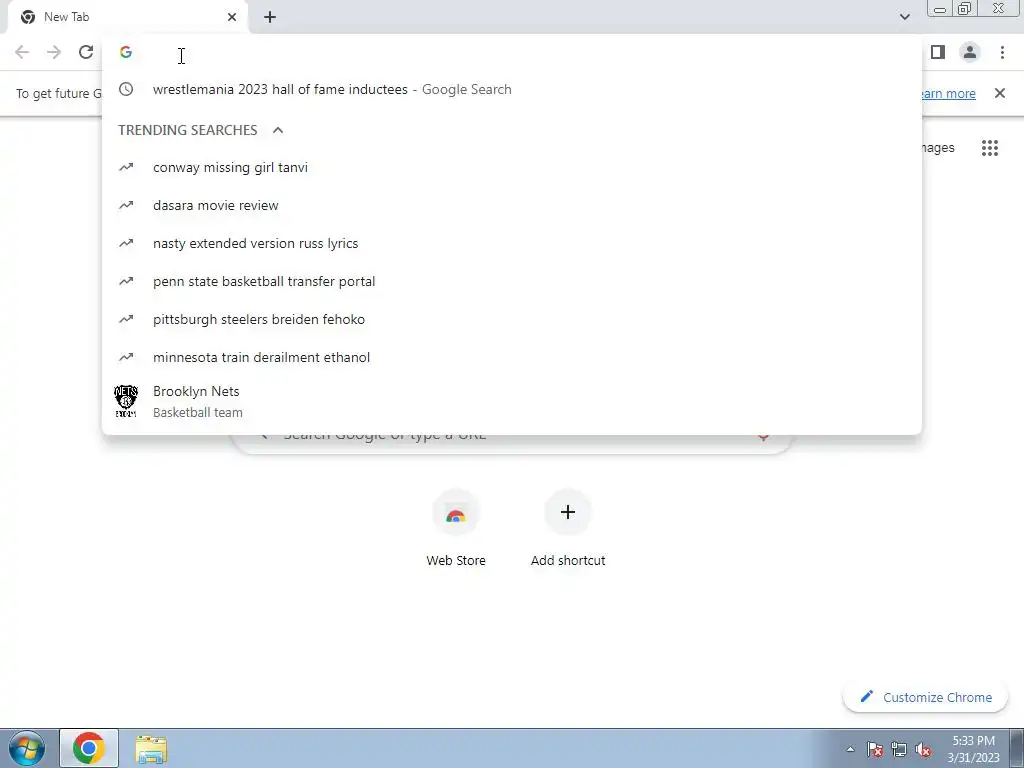Image resolution: width=1024 pixels, height=768 pixels.
Task: Collapse the Trending Searches section
Action: point(278,130)
